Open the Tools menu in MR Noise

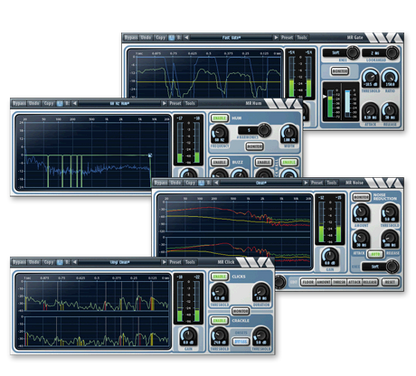click(332, 183)
